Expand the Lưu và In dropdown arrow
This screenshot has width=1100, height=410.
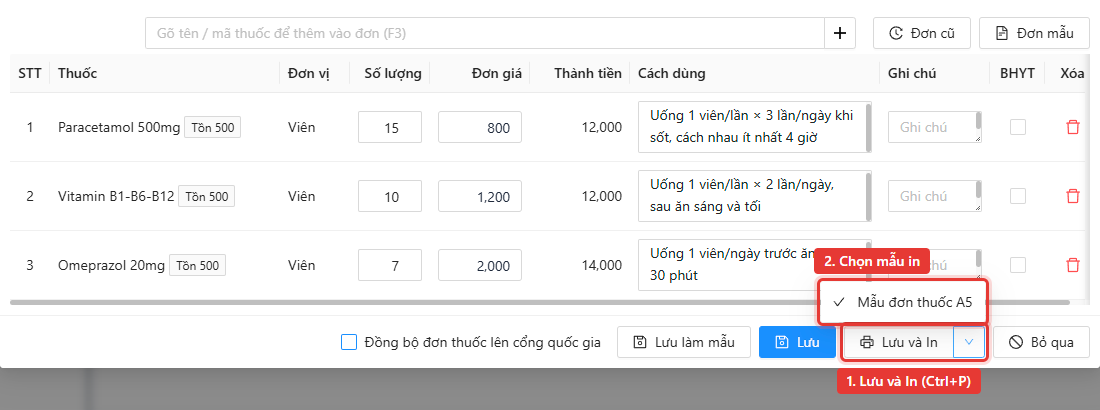[969, 342]
